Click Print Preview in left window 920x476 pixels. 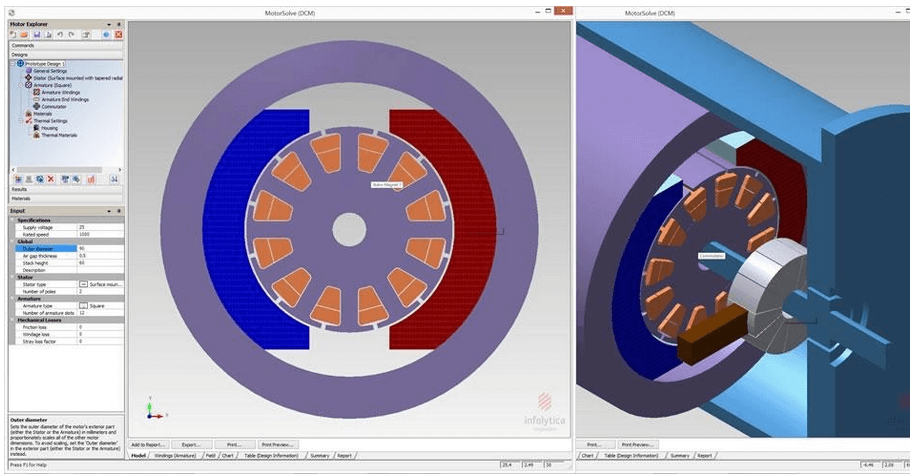pyautogui.click(x=278, y=445)
